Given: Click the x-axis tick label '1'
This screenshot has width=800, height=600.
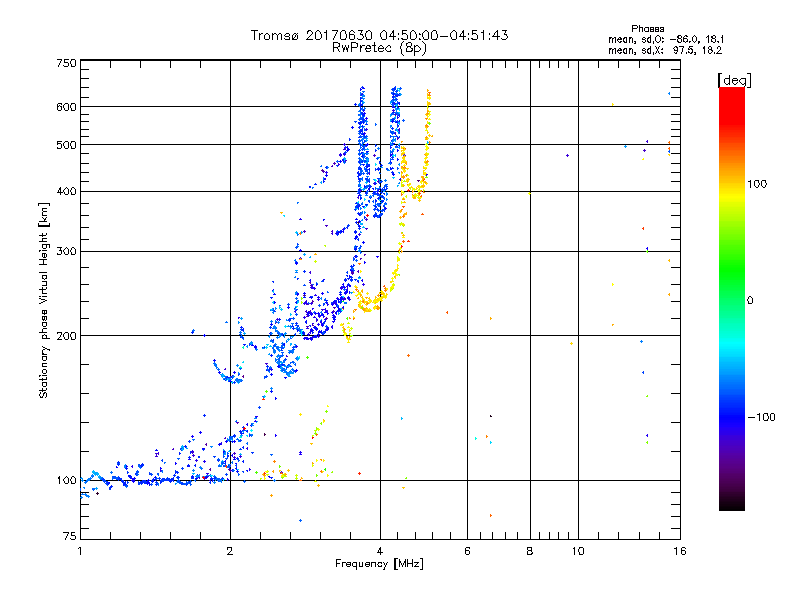Looking at the screenshot, I should pyautogui.click(x=80, y=551).
